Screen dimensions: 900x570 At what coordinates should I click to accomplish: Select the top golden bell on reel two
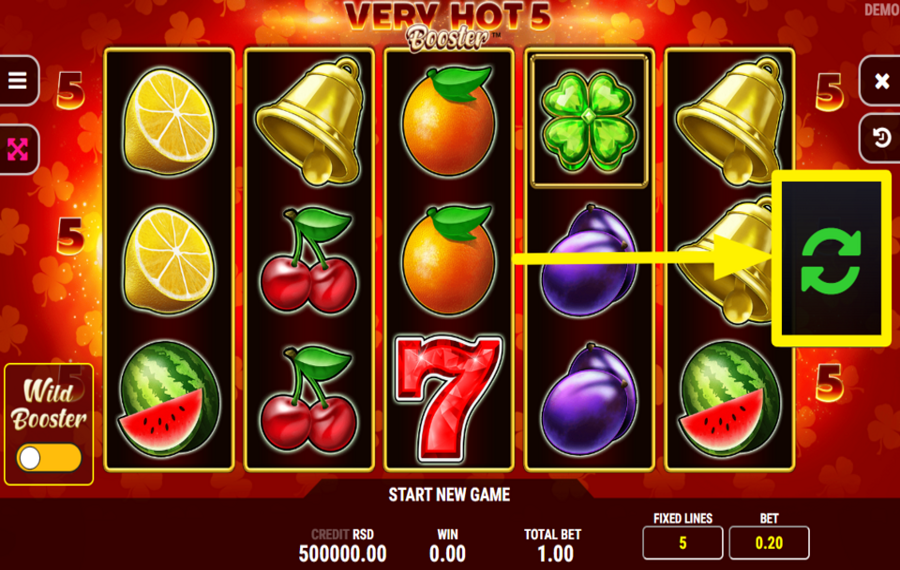tap(311, 121)
